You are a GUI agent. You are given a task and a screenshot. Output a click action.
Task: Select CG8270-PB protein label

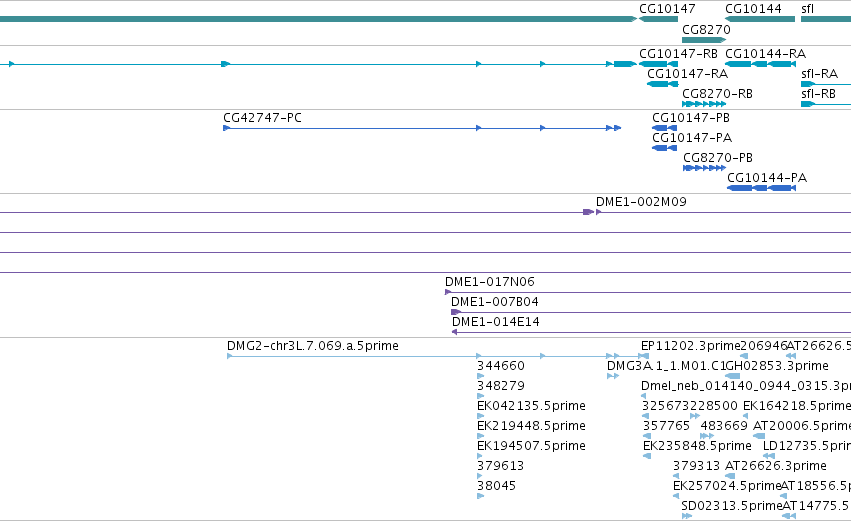pyautogui.click(x=718, y=158)
